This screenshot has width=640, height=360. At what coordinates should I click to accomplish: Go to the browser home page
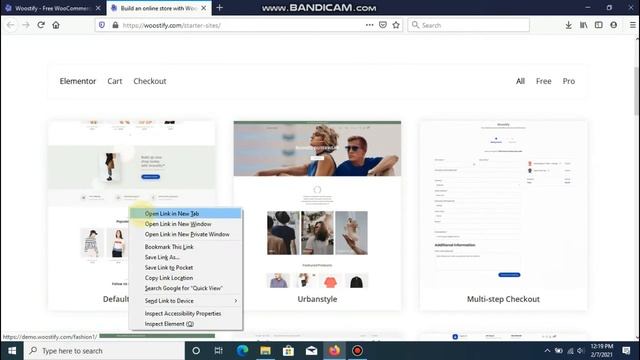coord(56,25)
